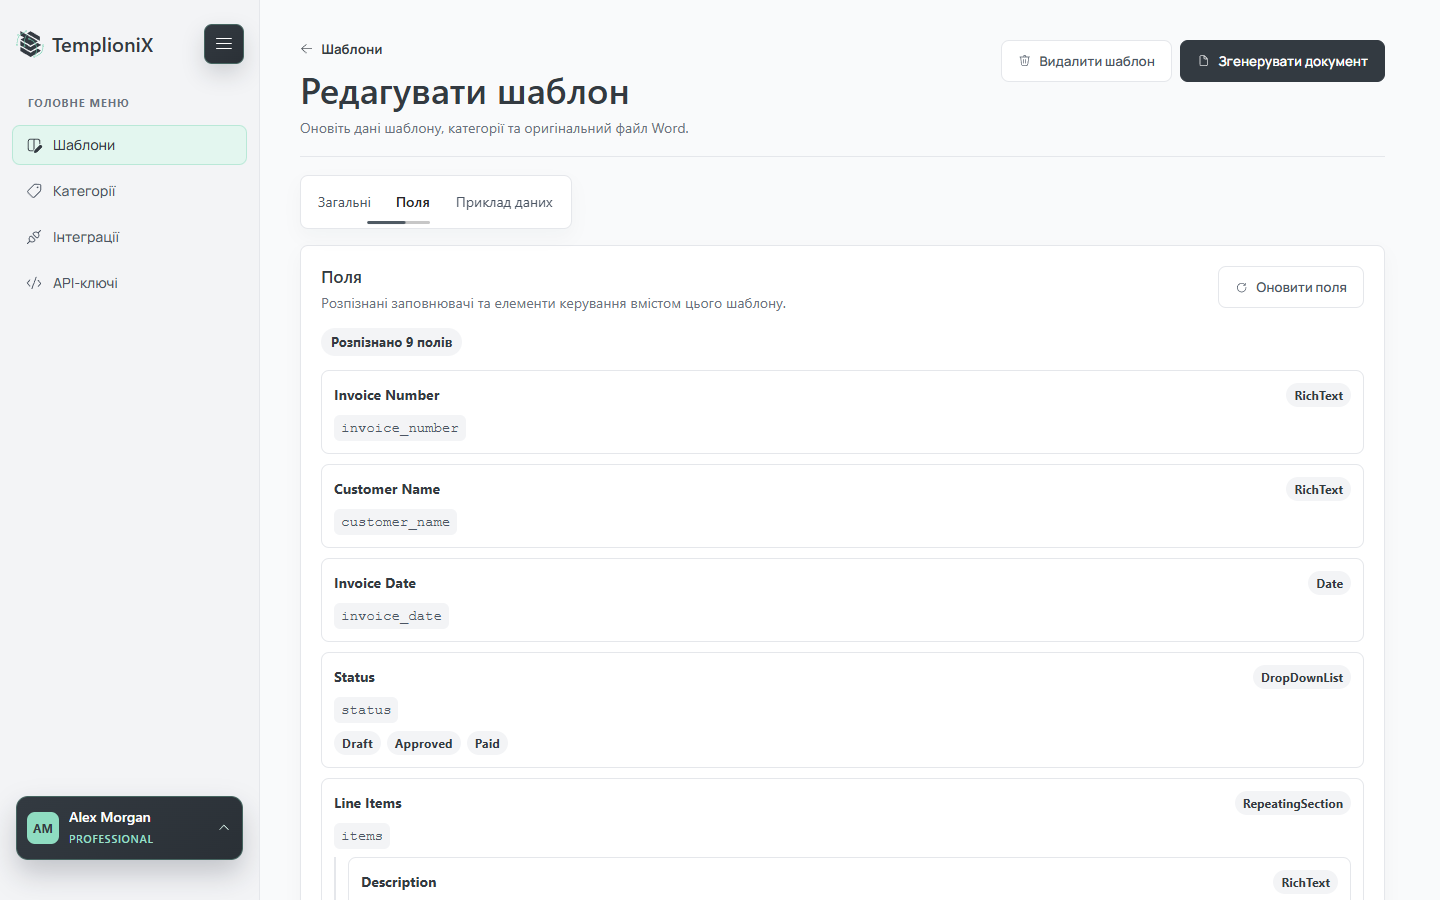
Task: Click the Invoice Number field title
Action: (x=387, y=395)
